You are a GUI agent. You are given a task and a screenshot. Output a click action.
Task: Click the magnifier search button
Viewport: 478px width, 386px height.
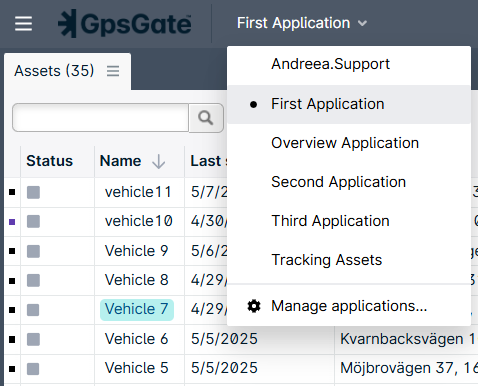[x=206, y=118]
